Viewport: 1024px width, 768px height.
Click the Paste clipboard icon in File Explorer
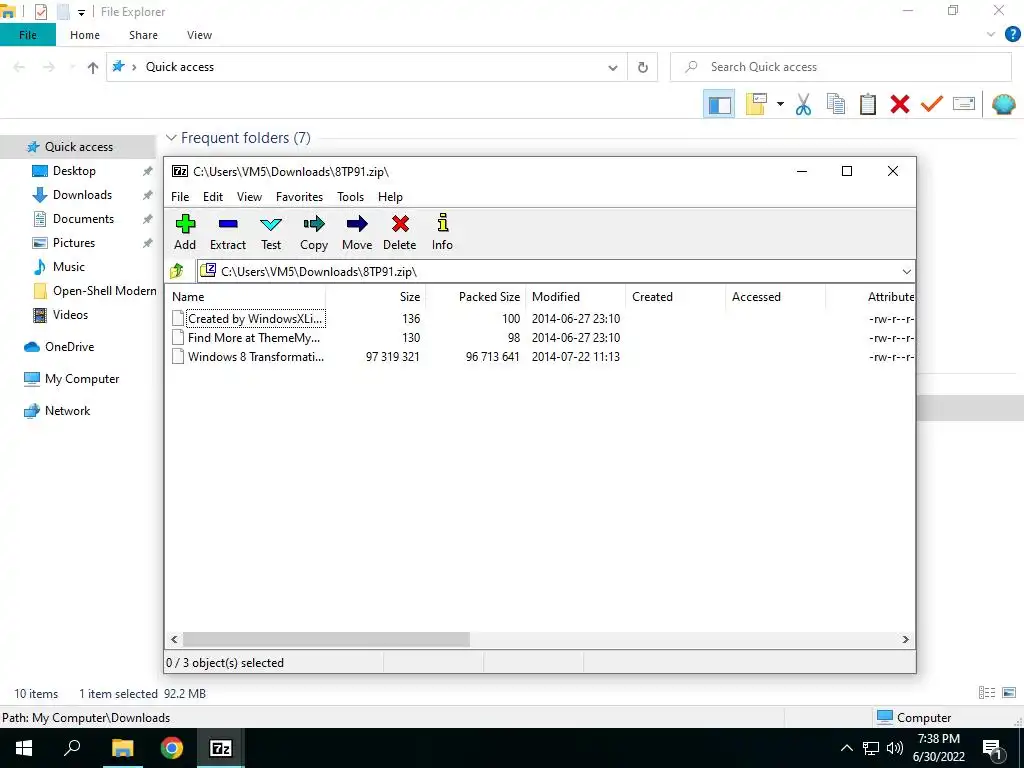(867, 104)
